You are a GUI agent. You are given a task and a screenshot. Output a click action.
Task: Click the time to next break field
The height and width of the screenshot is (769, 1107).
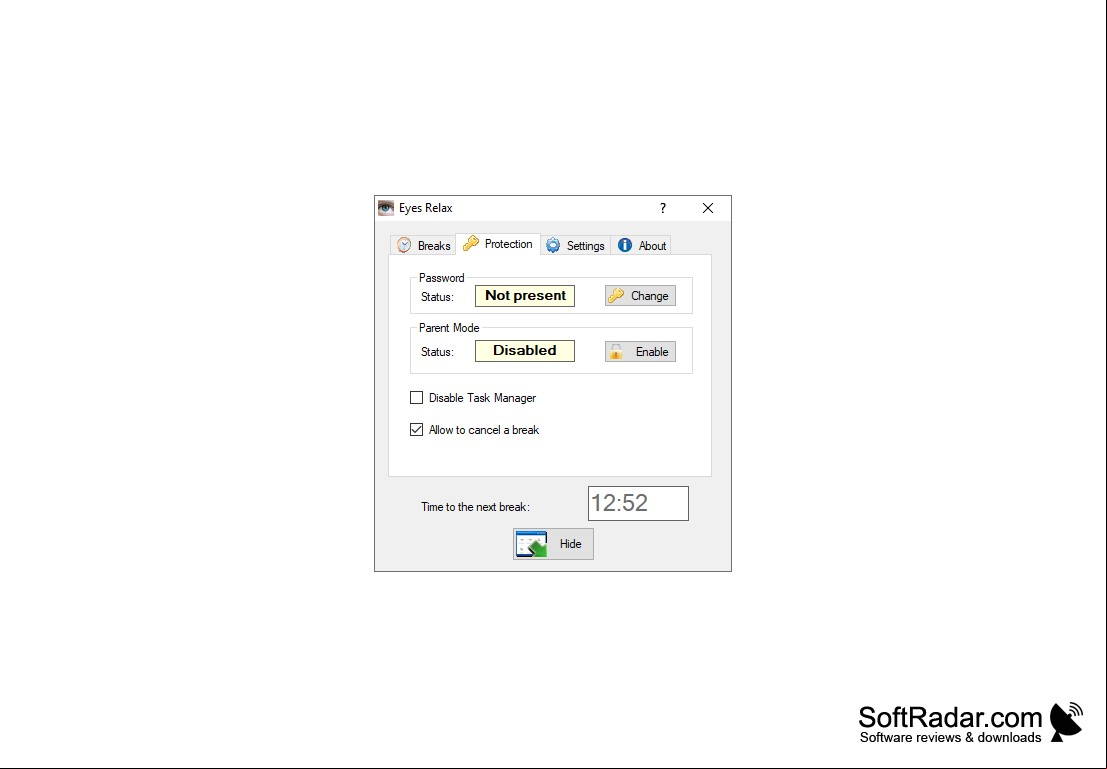pyautogui.click(x=638, y=503)
